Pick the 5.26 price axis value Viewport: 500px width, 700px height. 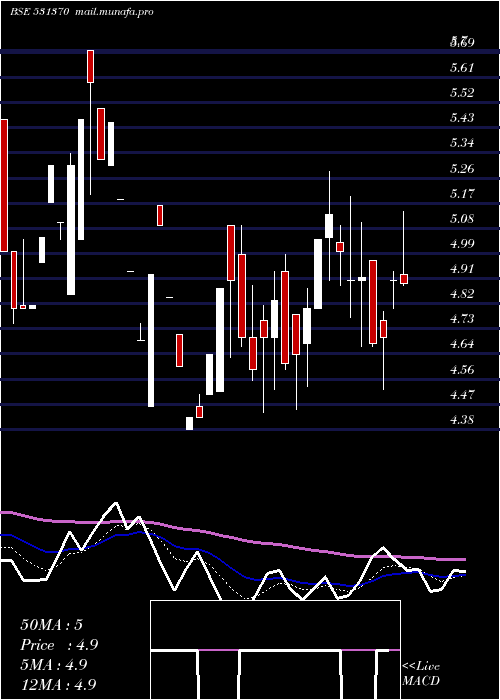(x=462, y=169)
